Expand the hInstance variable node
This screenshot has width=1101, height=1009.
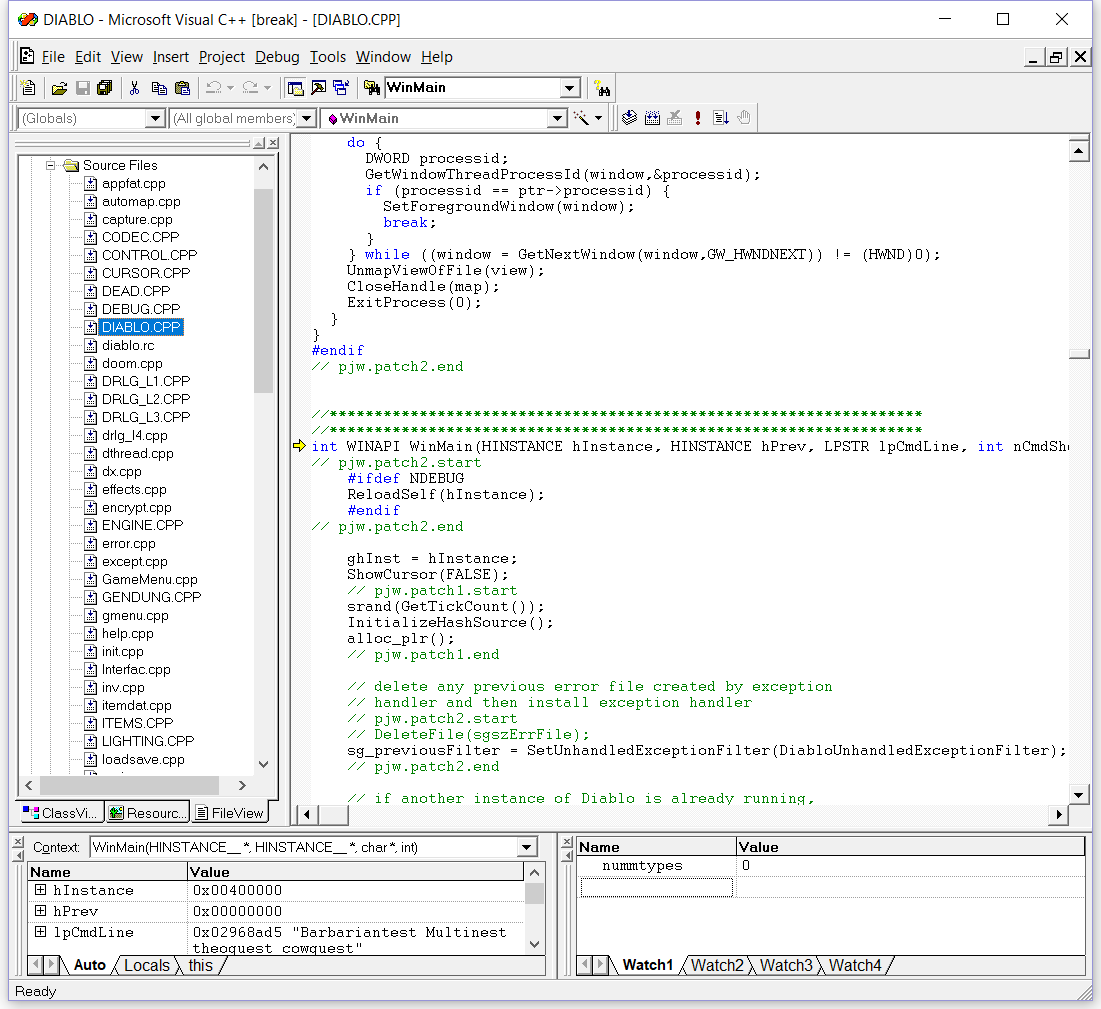pos(41,890)
